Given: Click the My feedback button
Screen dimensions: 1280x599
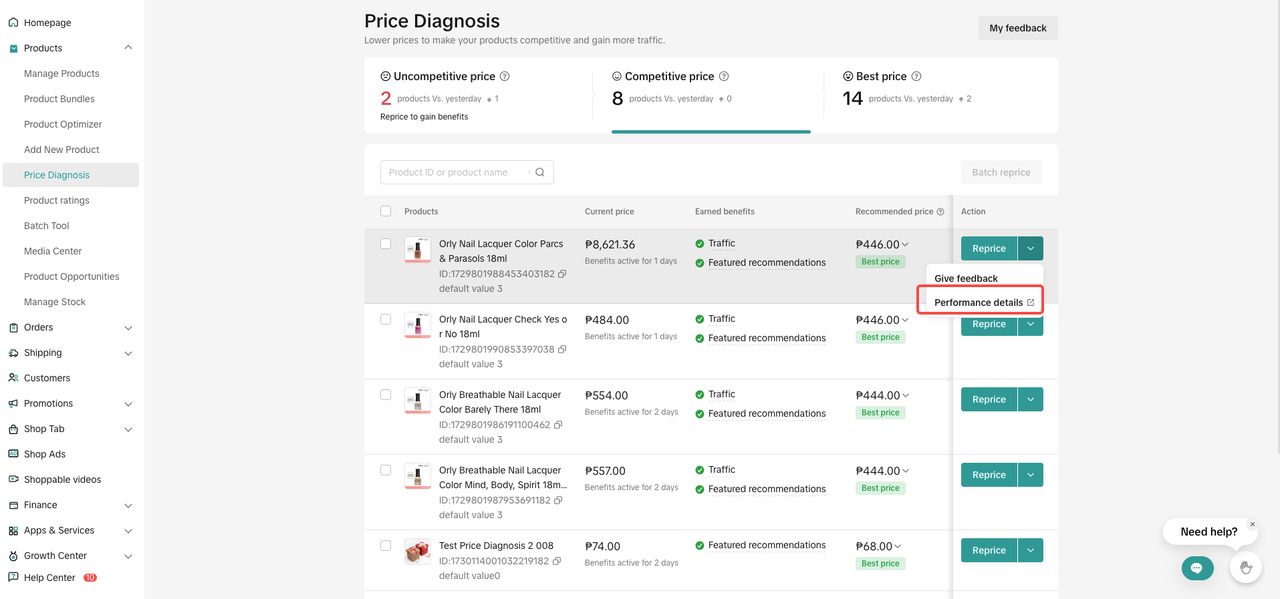Looking at the screenshot, I should coord(1017,27).
